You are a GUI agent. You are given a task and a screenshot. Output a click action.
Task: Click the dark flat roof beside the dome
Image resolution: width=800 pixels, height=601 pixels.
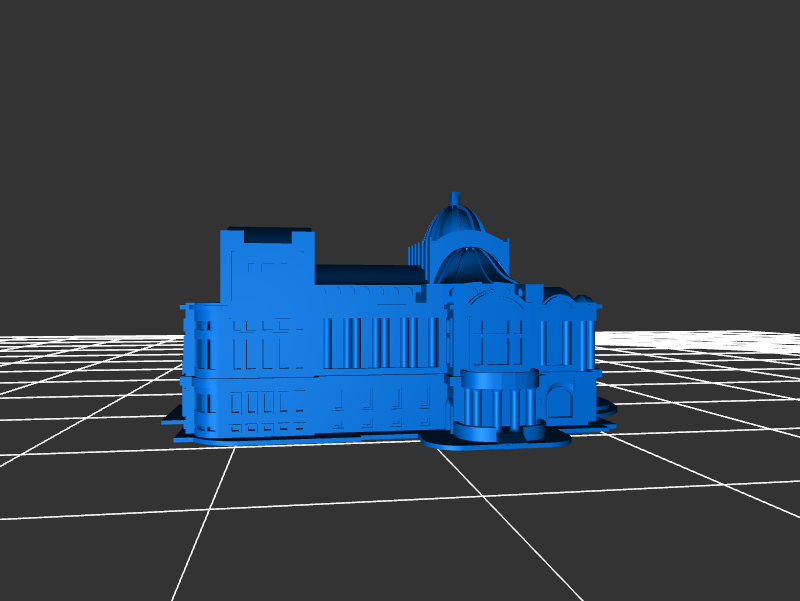[x=362, y=273]
